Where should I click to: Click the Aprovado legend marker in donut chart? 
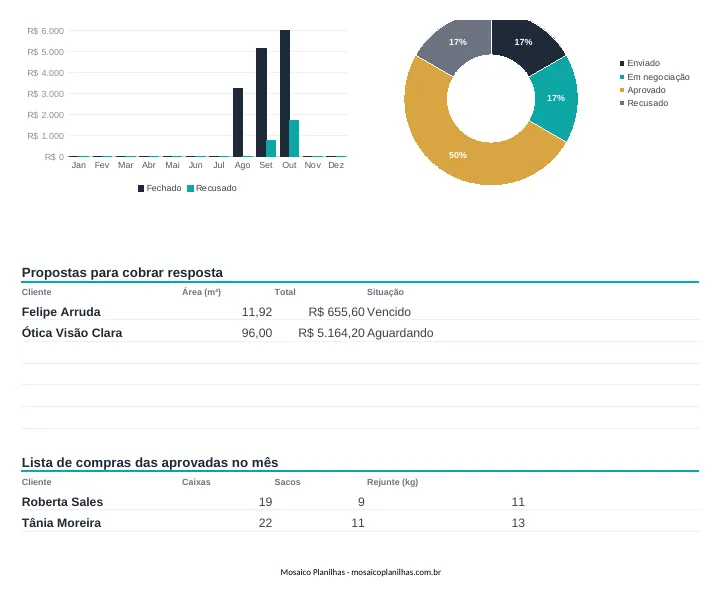click(x=622, y=90)
